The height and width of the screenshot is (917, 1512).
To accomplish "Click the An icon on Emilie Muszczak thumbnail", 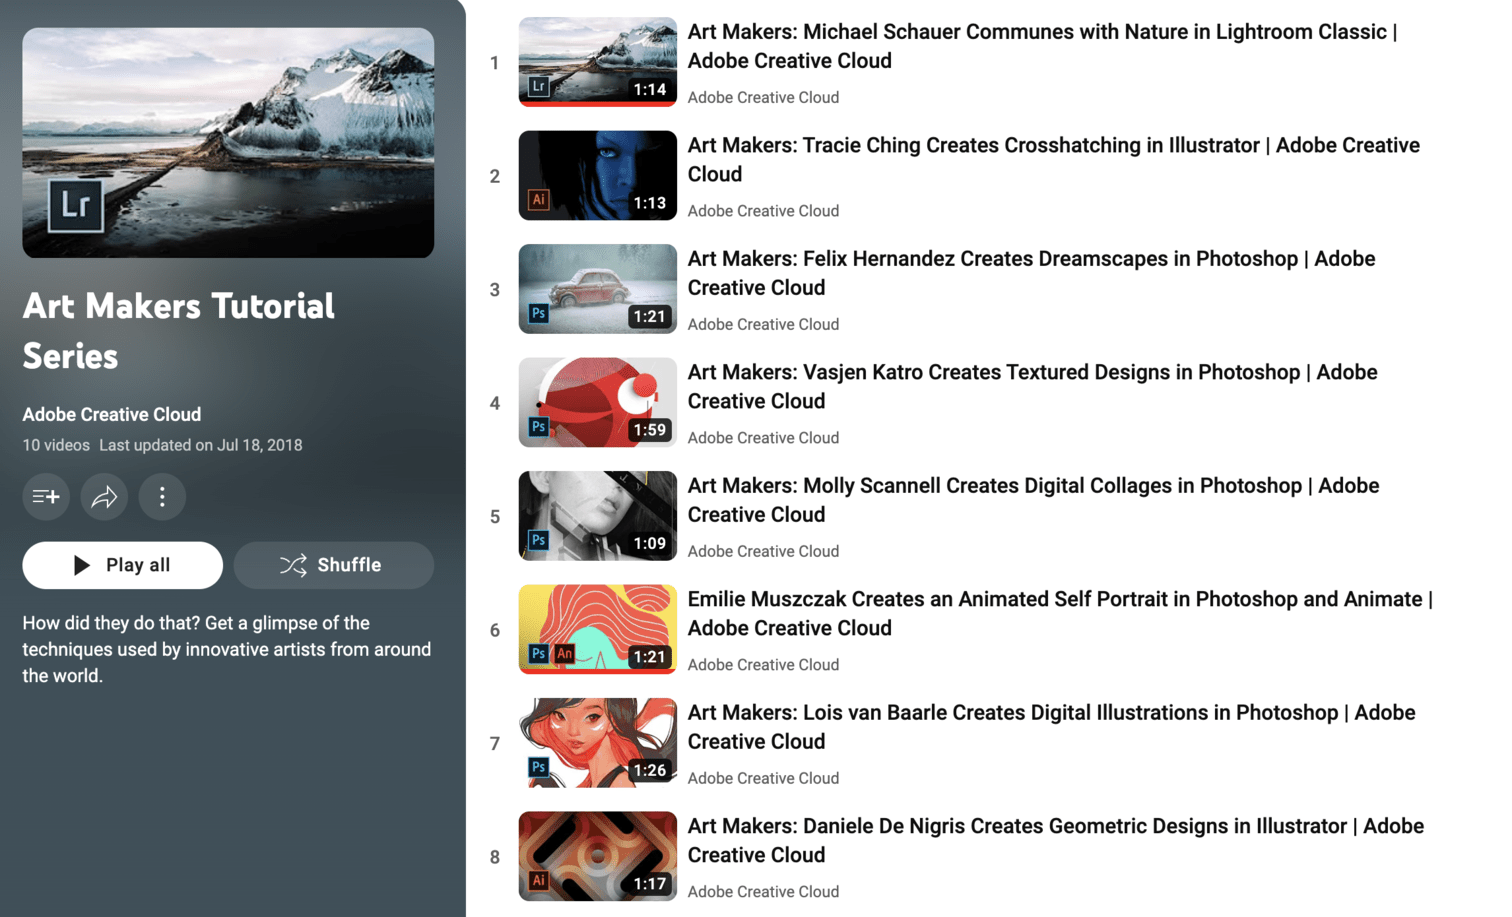I will (x=564, y=654).
